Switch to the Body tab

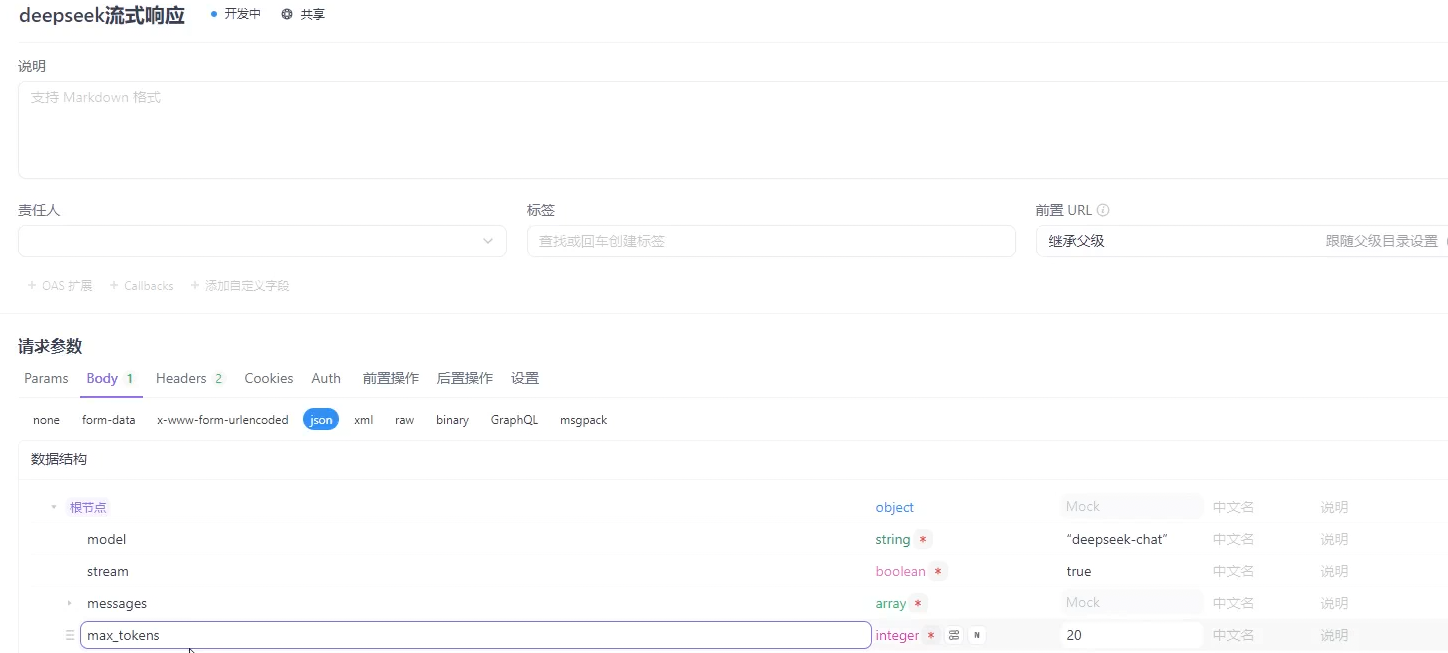point(110,378)
